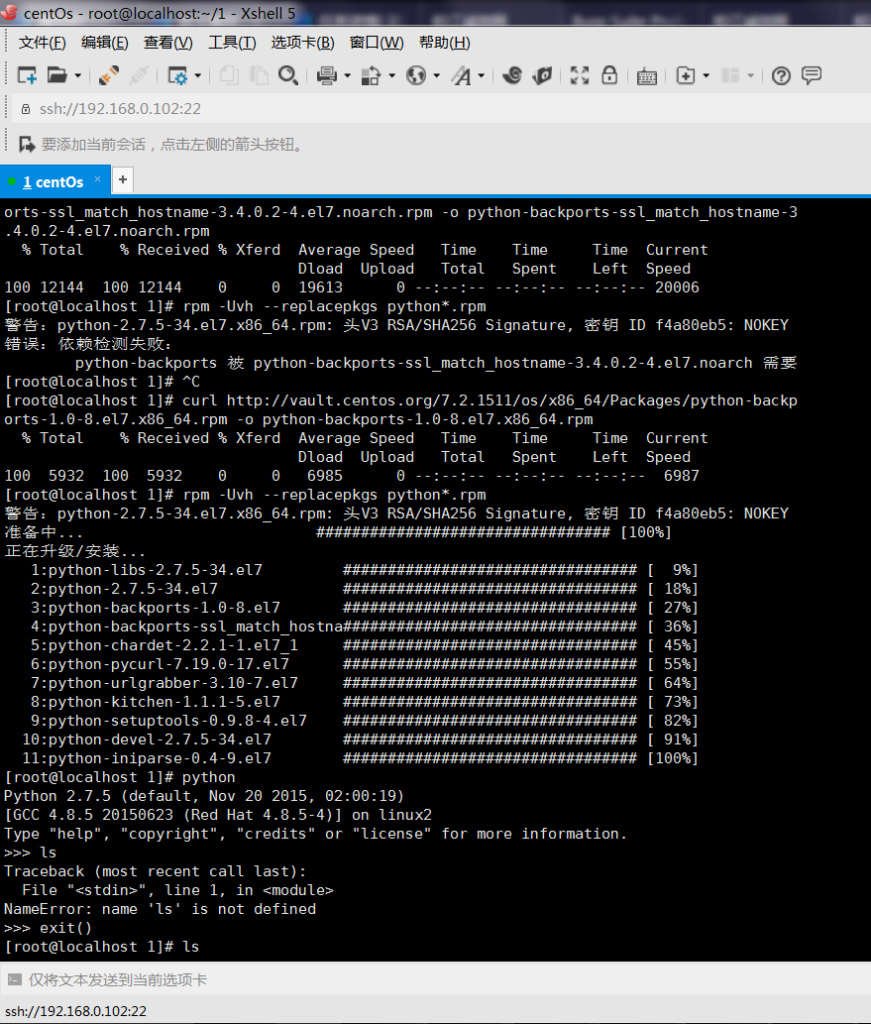Click the 11:python-iniparse-0.4-9.el7 line
Image resolution: width=871 pixels, height=1024 pixels.
(x=360, y=758)
